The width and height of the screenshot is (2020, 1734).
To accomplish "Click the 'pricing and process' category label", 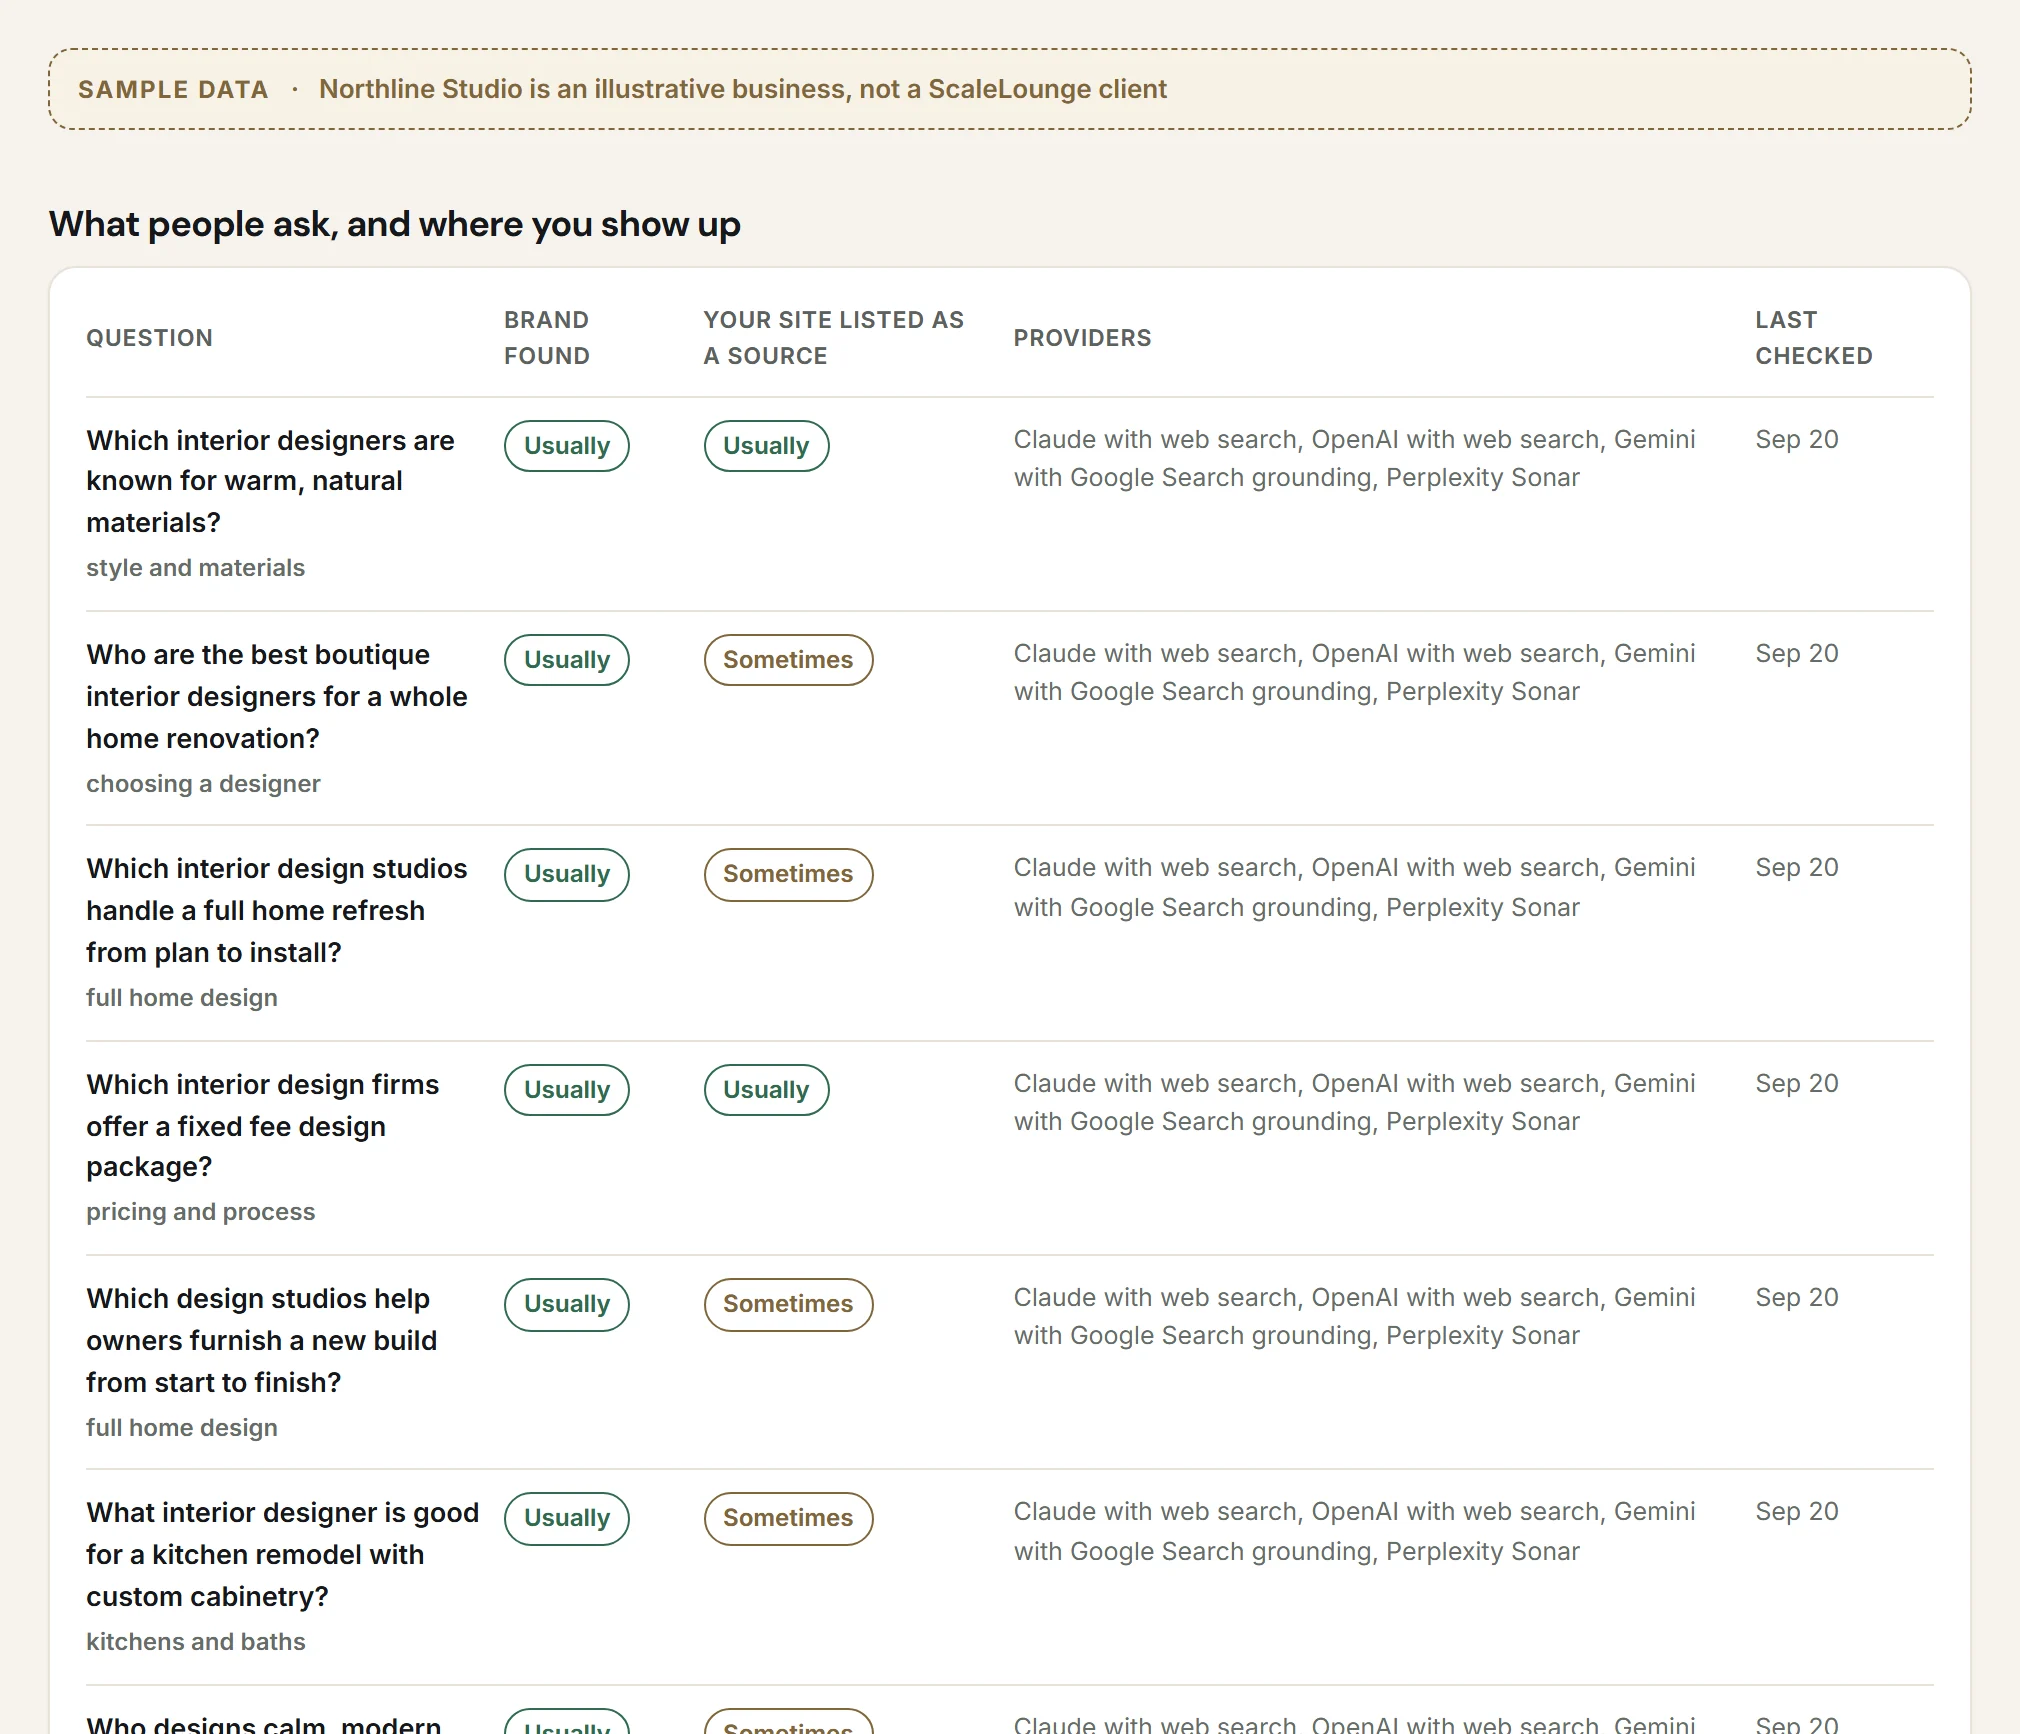I will coord(201,1212).
